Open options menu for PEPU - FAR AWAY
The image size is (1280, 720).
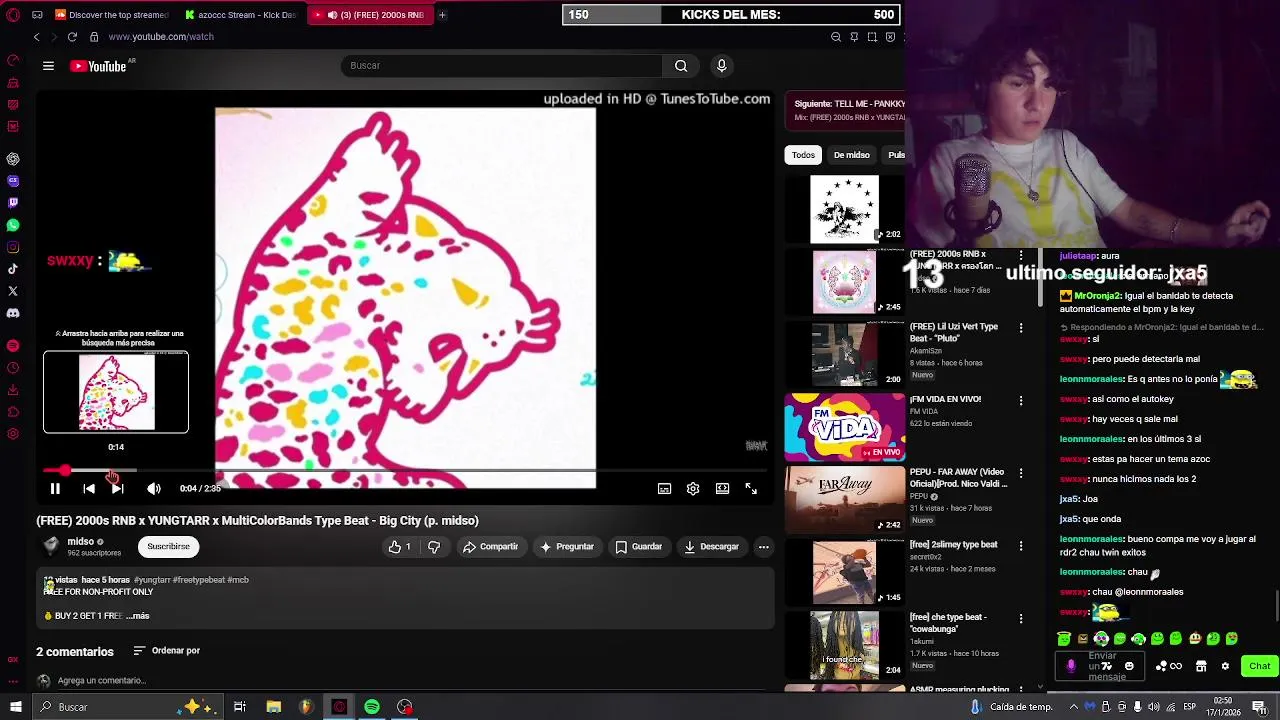click(x=1021, y=473)
